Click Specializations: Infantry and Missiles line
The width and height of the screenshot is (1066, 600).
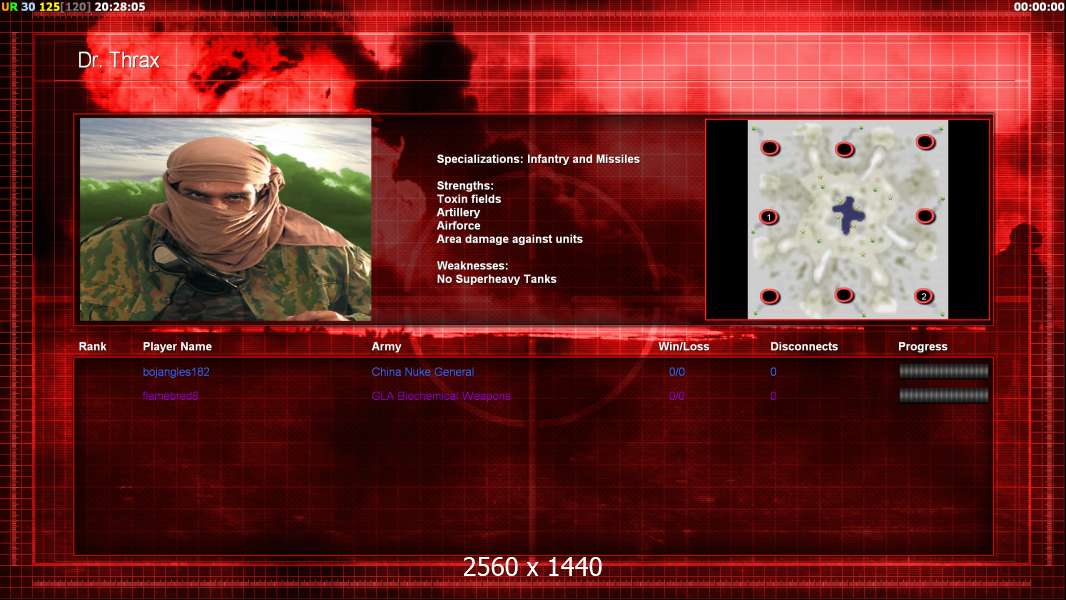[x=538, y=159]
